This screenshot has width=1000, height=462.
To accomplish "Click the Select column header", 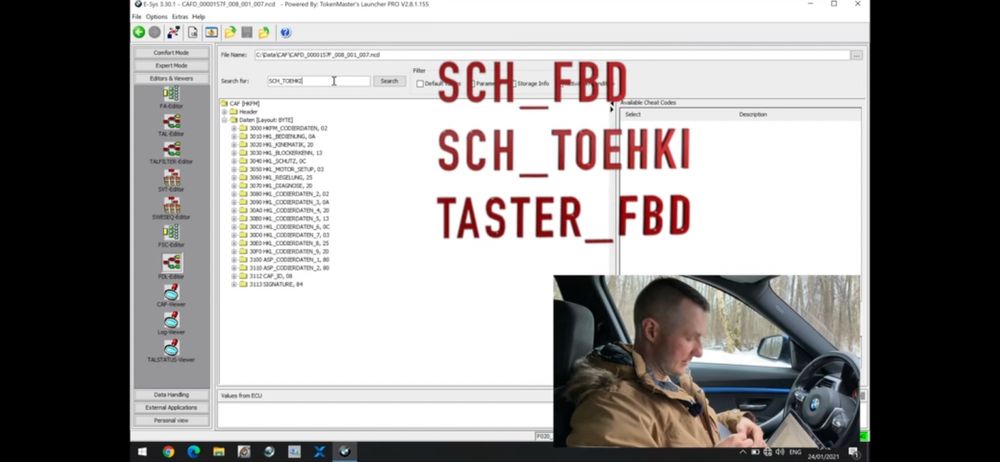I will click(633, 115).
